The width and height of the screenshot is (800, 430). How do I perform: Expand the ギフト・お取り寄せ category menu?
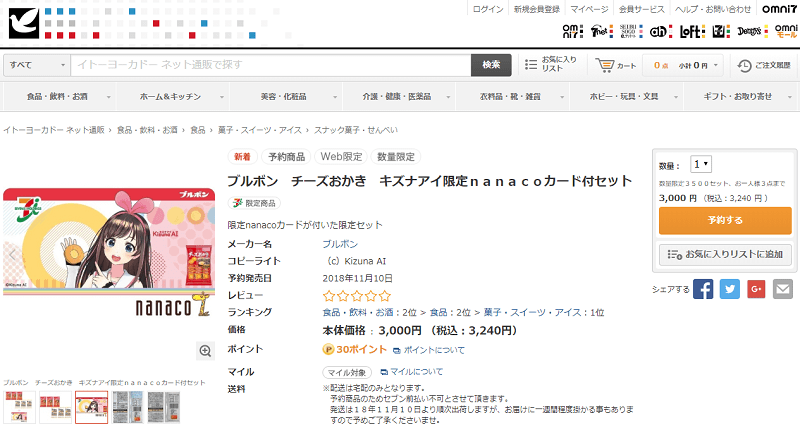tap(740, 96)
